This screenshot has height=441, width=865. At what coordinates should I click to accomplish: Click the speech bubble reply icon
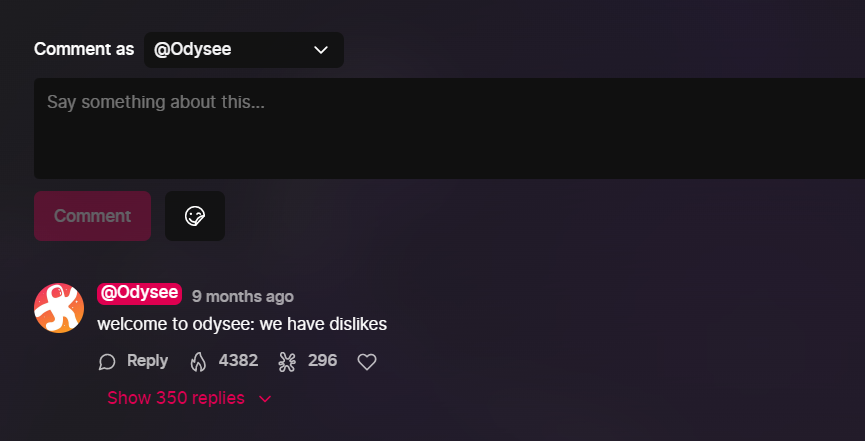(x=106, y=362)
